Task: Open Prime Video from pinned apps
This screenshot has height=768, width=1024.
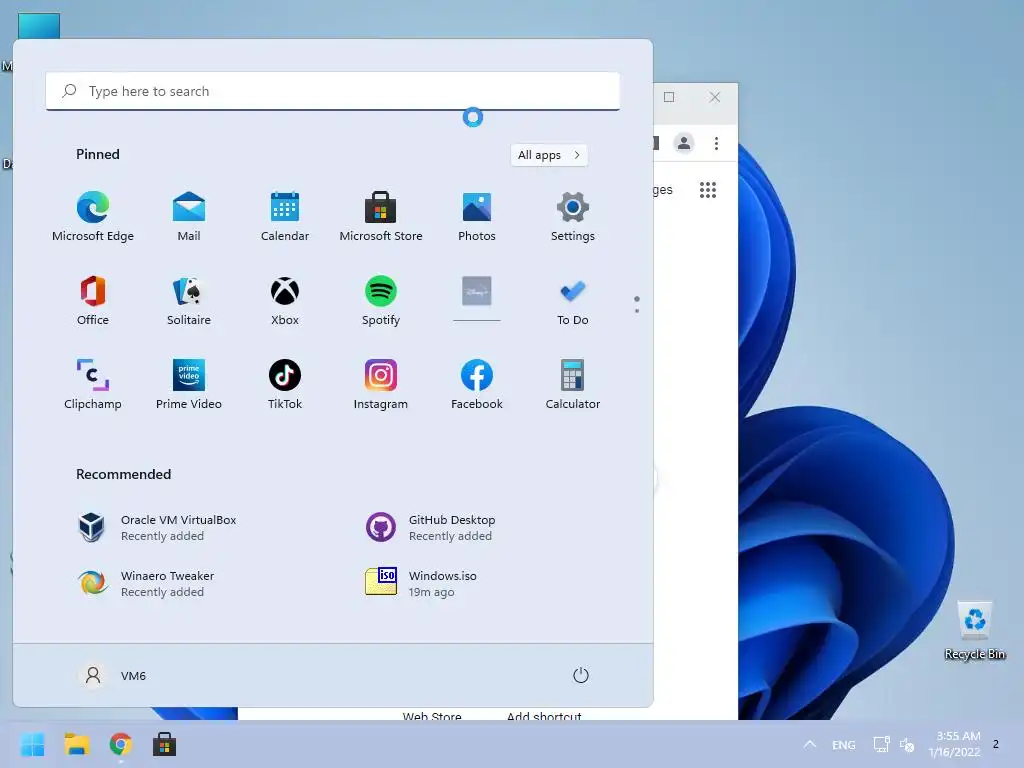Action: [x=189, y=384]
